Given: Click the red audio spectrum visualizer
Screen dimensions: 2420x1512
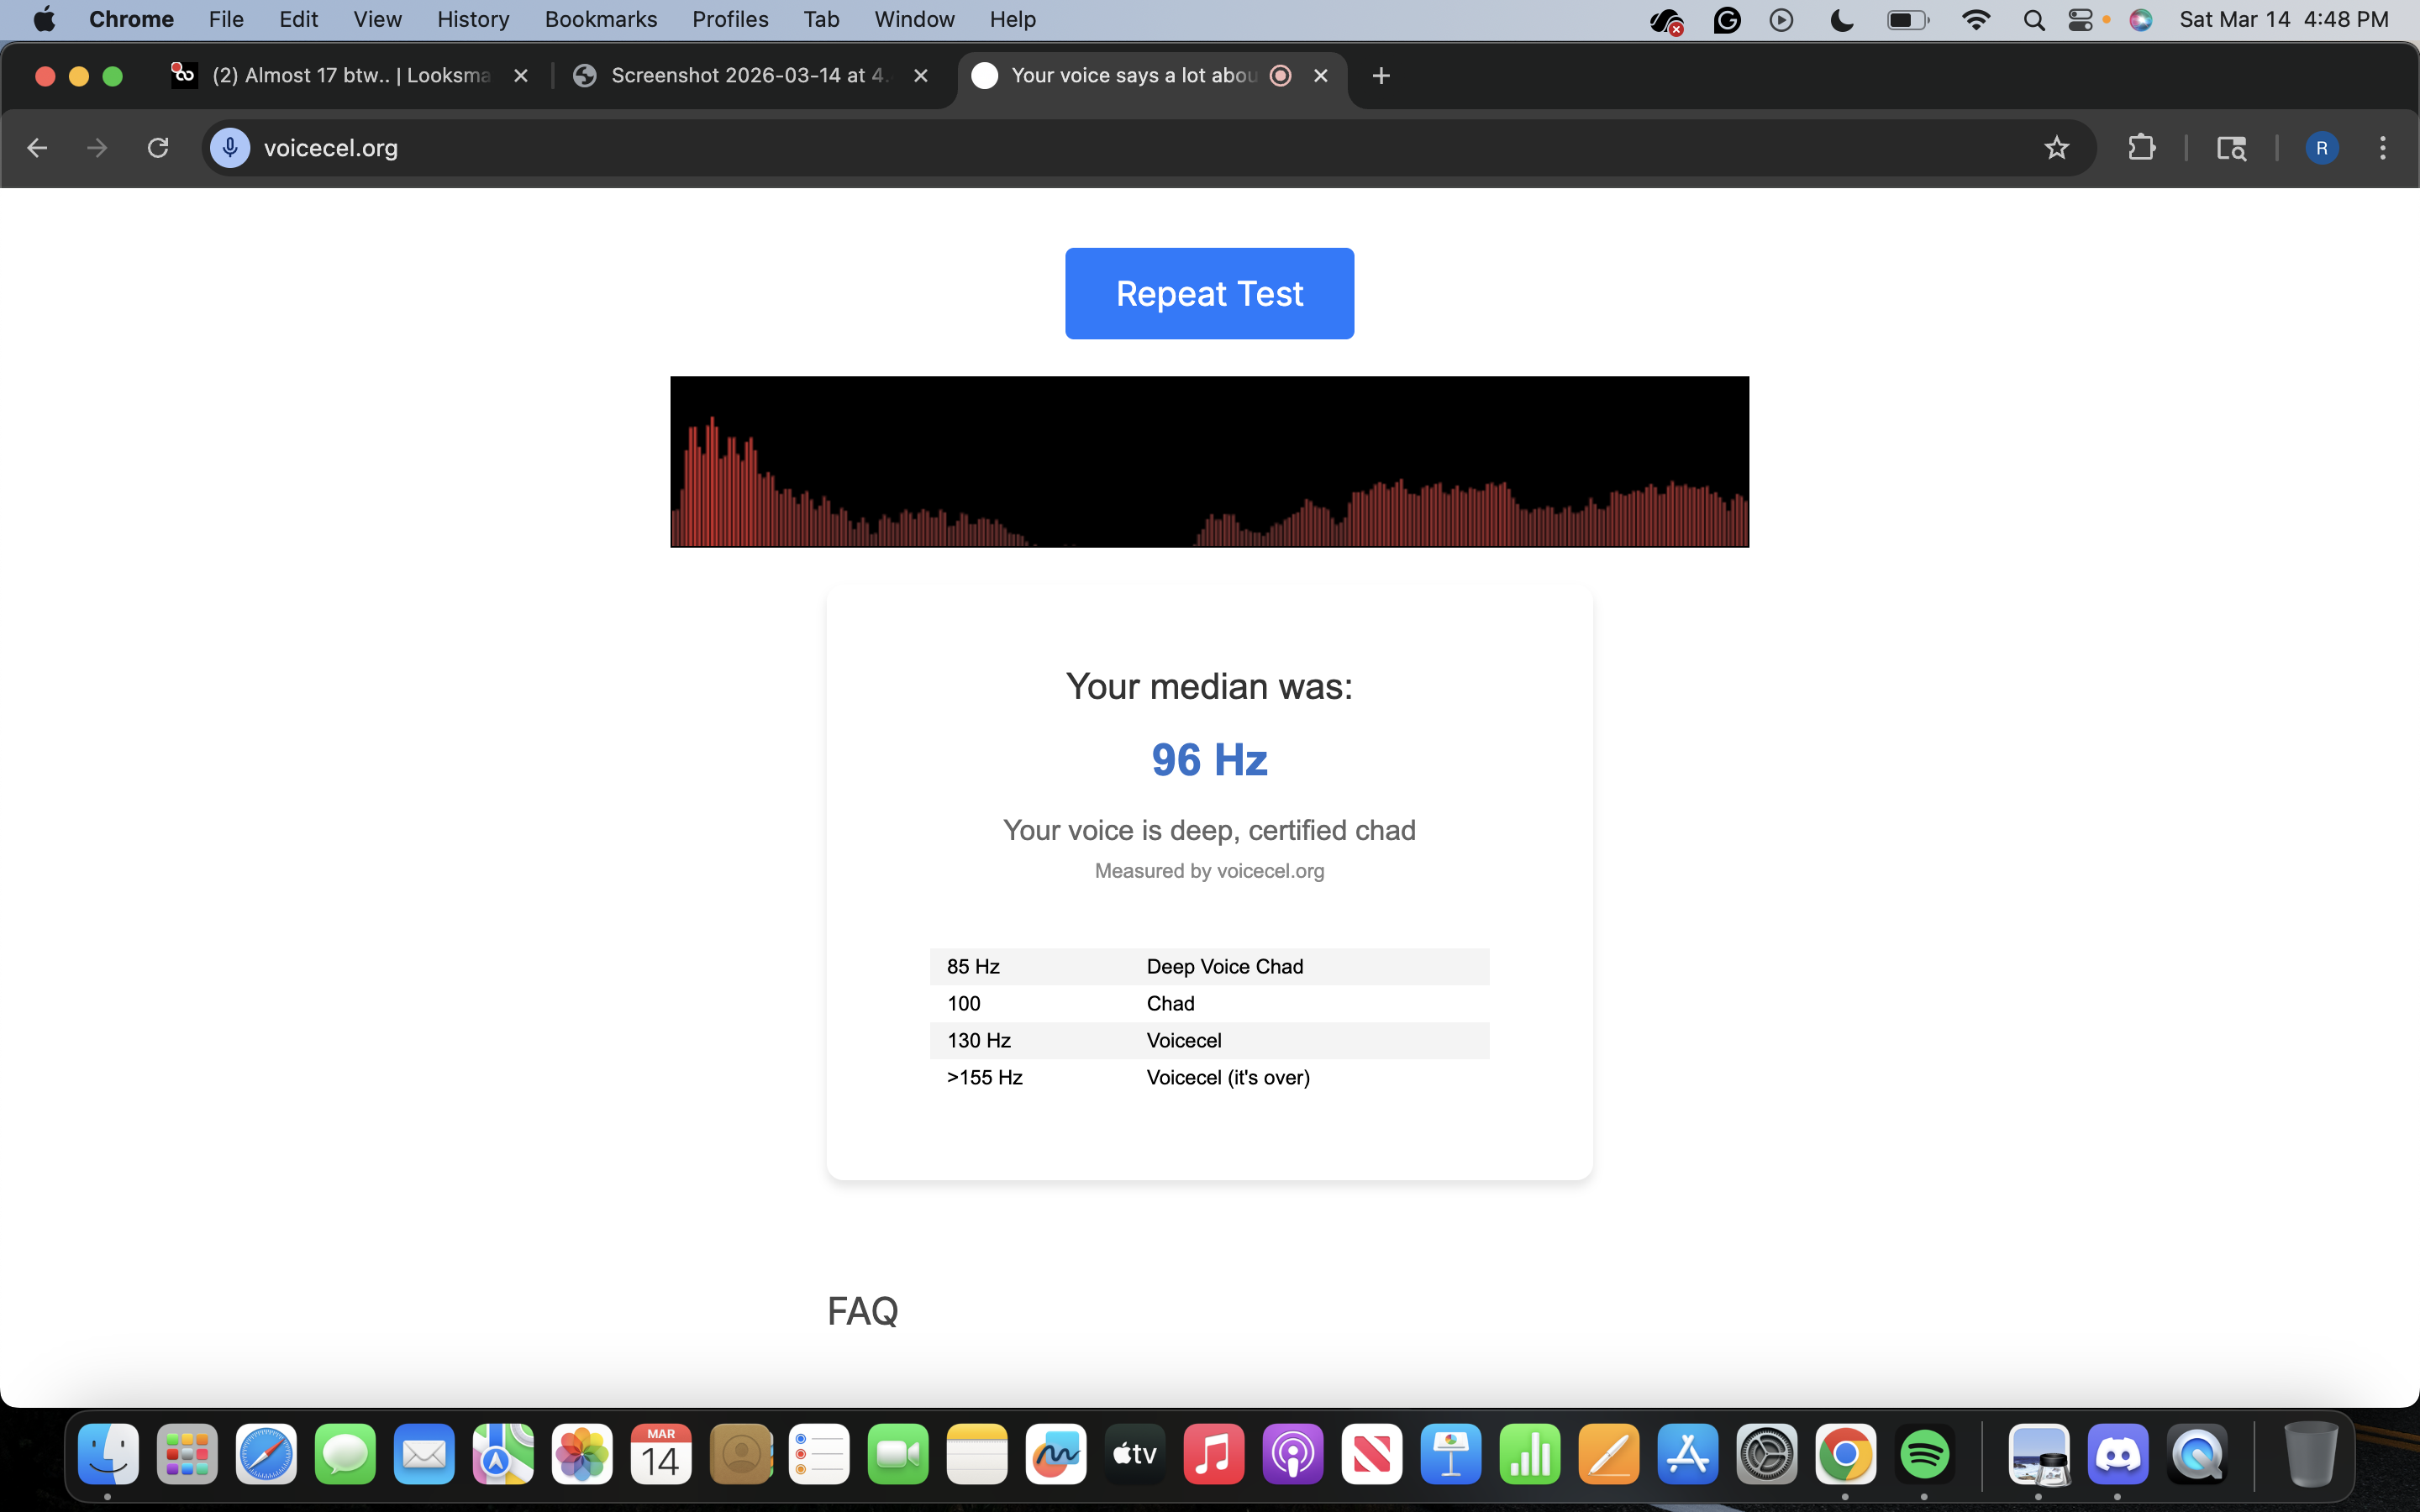Looking at the screenshot, I should 1209,462.
